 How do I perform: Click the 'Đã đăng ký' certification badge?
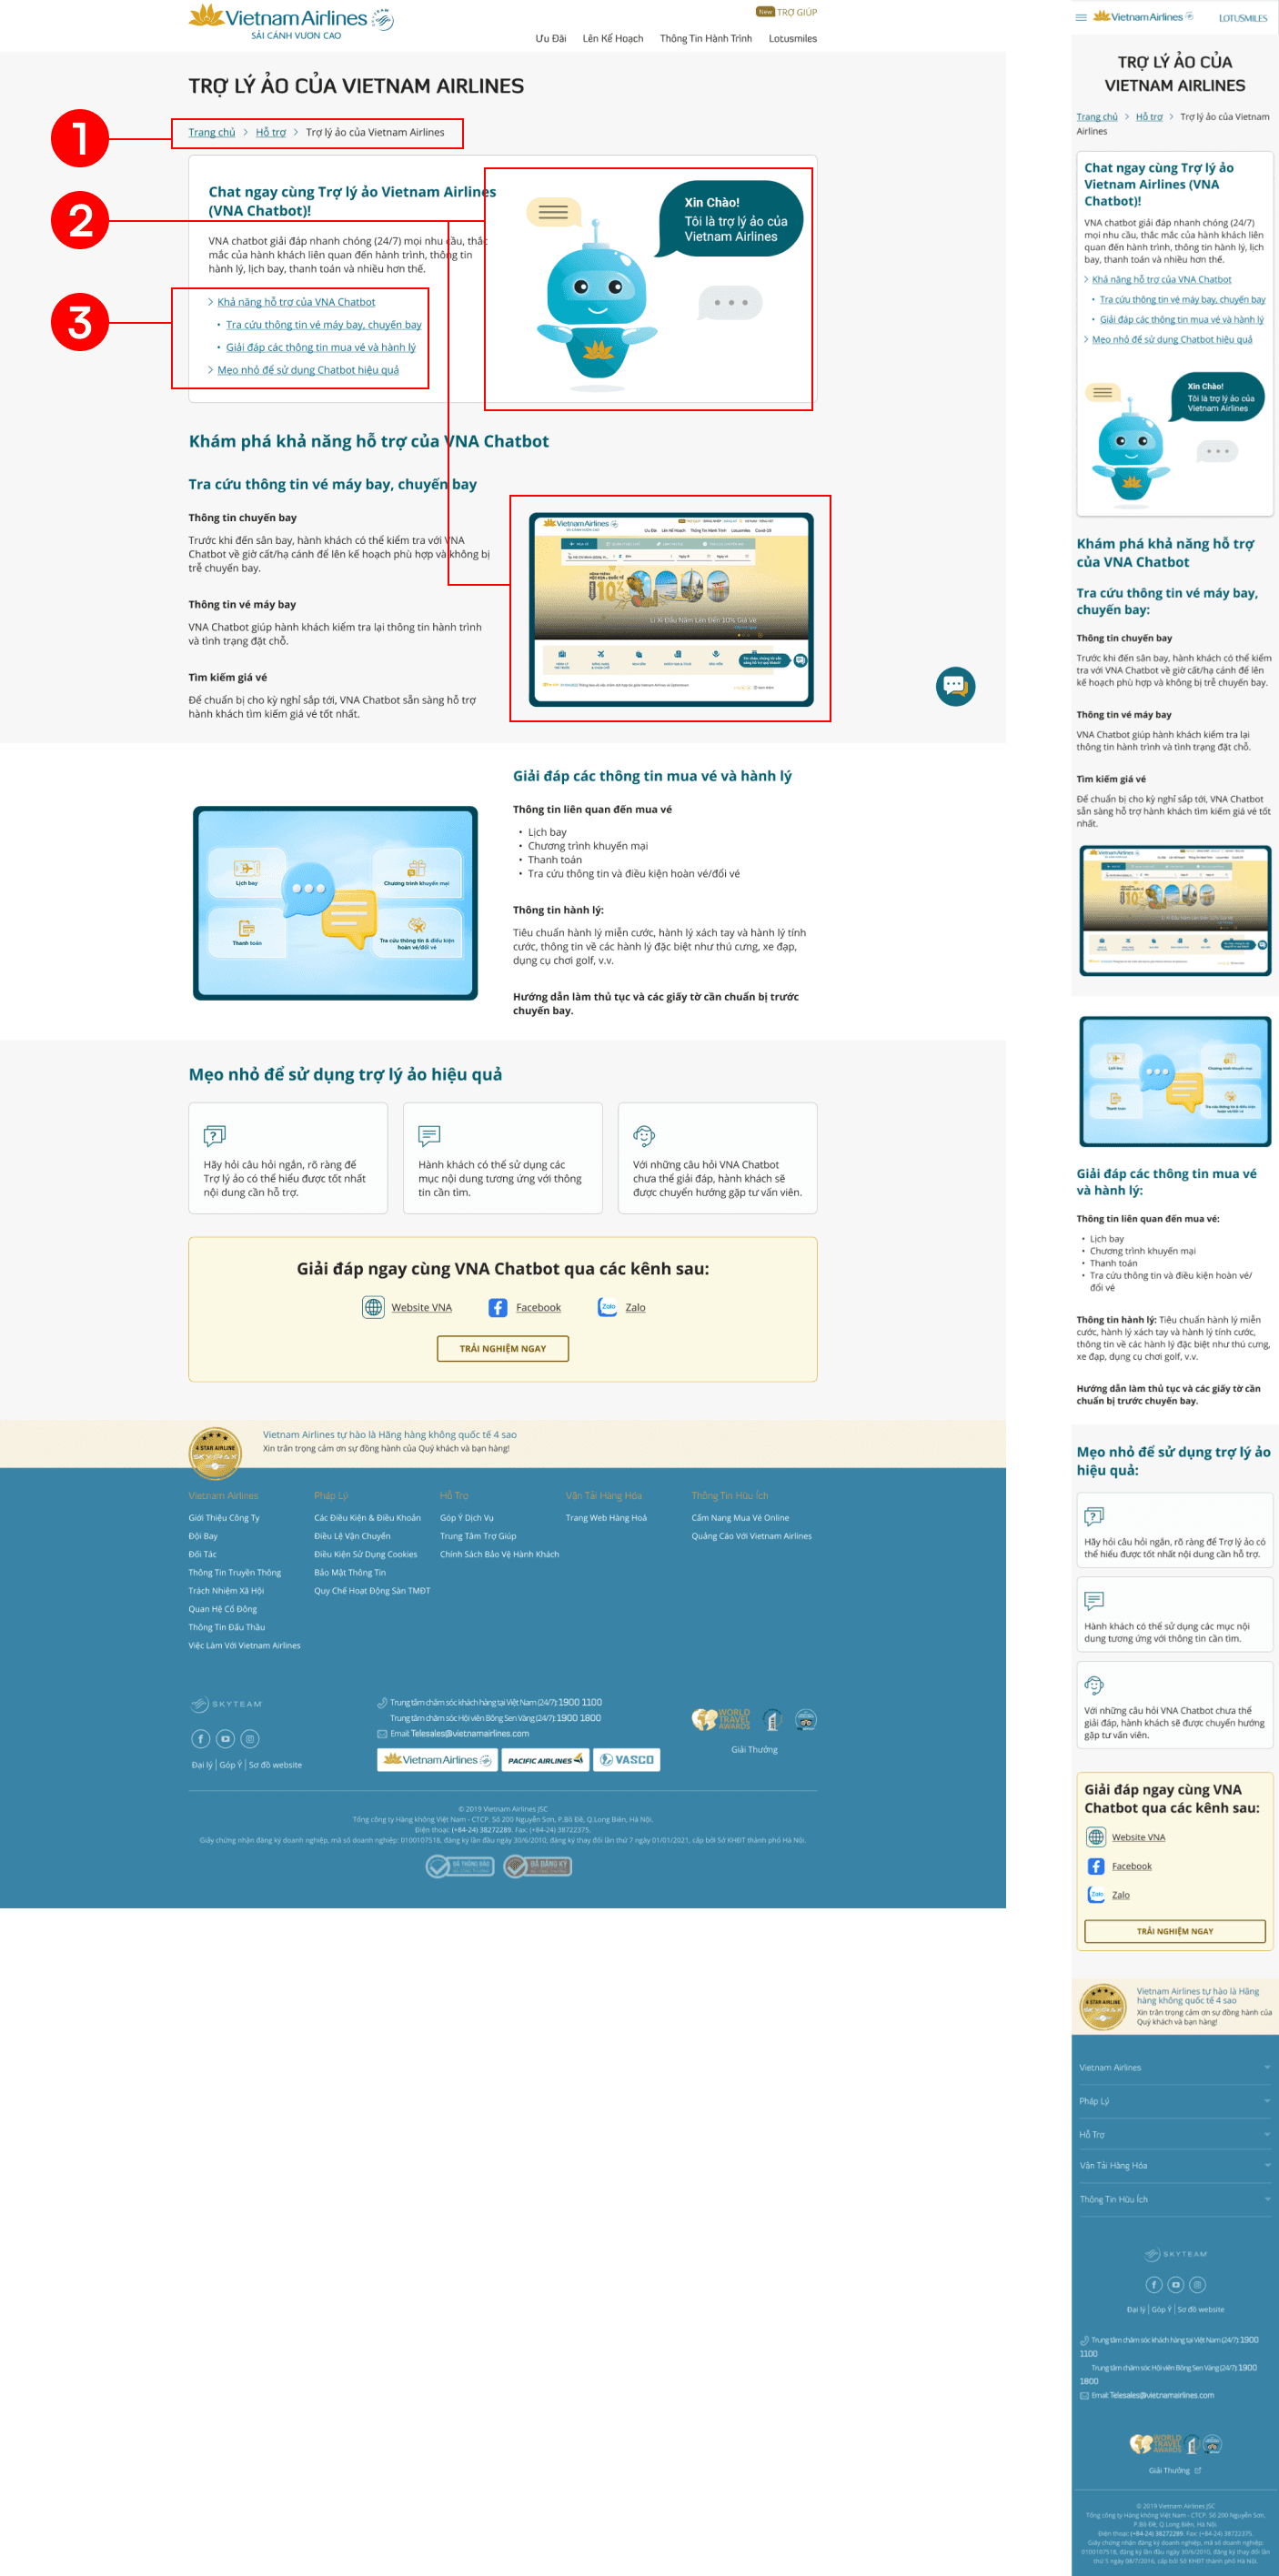pyautogui.click(x=538, y=1866)
